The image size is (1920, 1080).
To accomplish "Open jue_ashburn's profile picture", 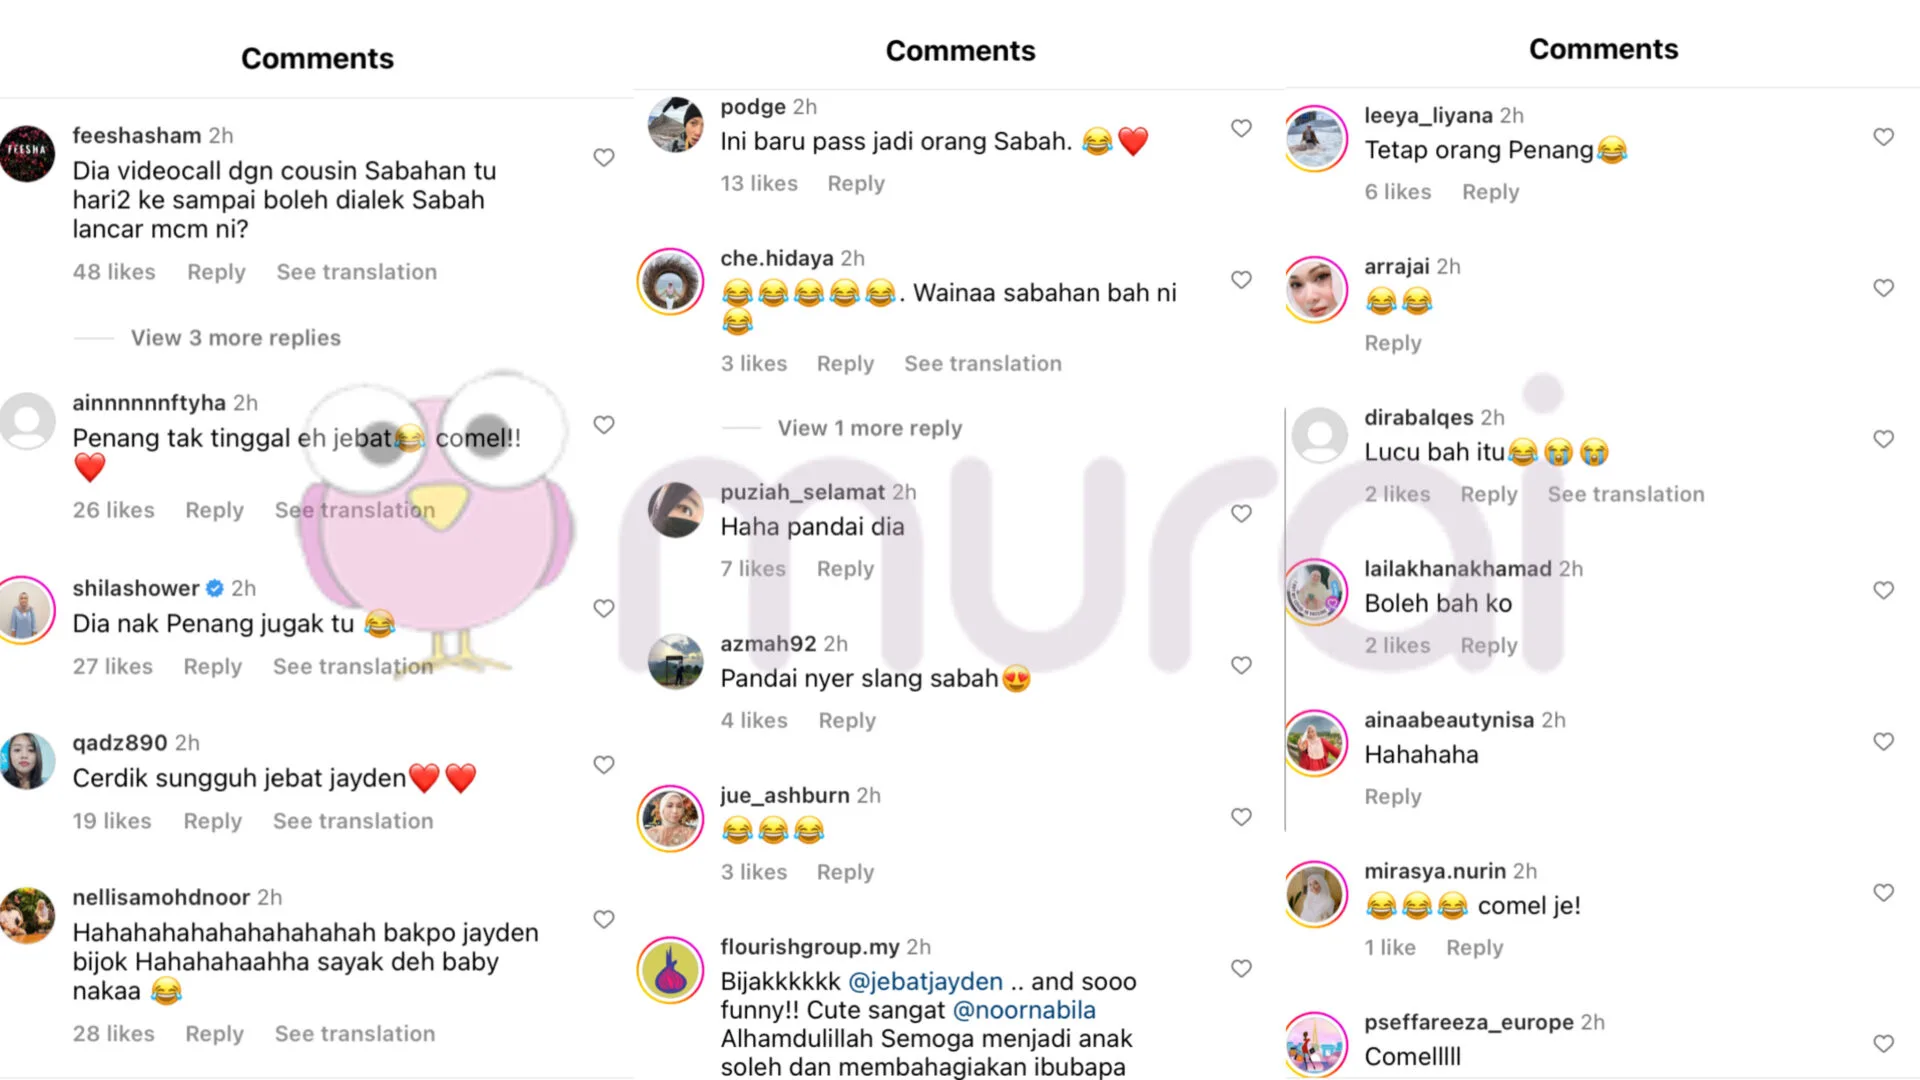I will coord(670,819).
